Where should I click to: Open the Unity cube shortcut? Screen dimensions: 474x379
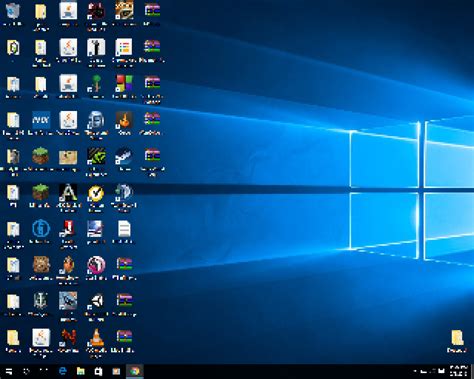96,301
